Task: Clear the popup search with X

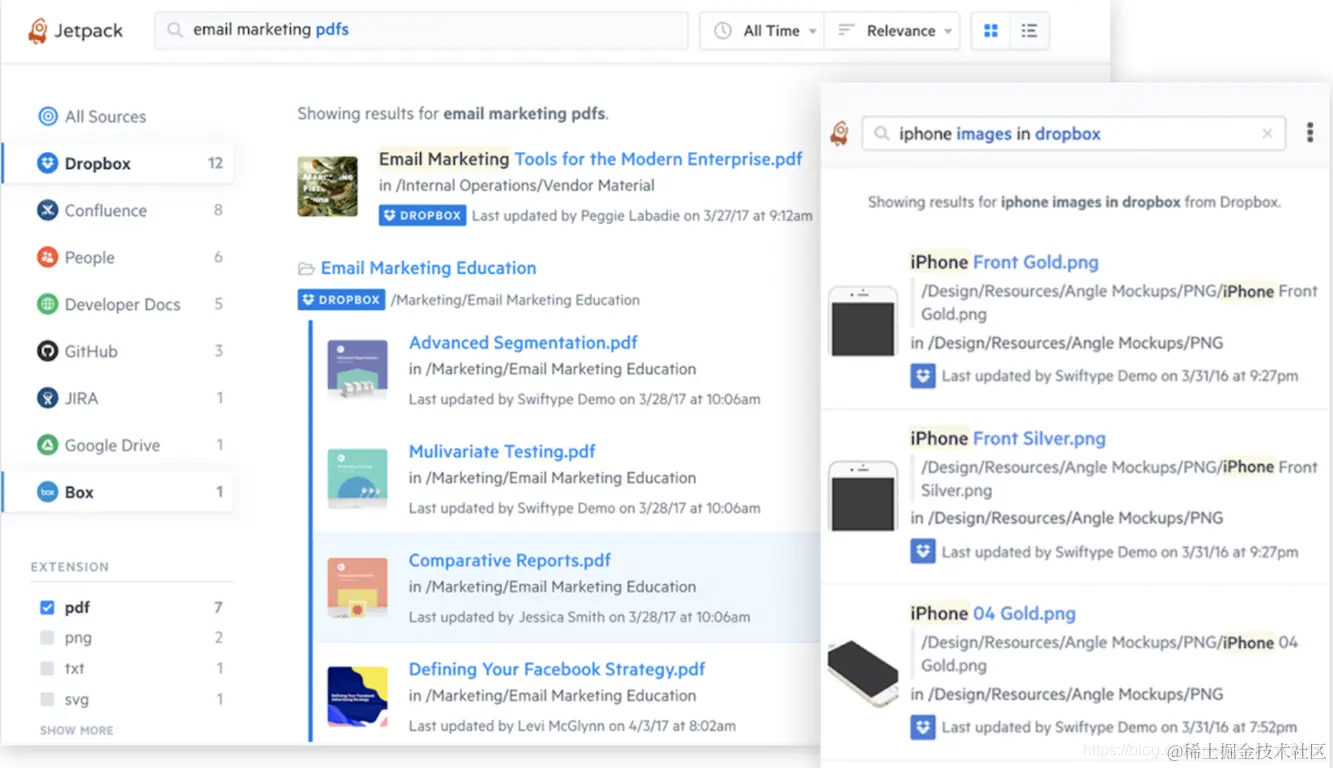Action: [1268, 133]
